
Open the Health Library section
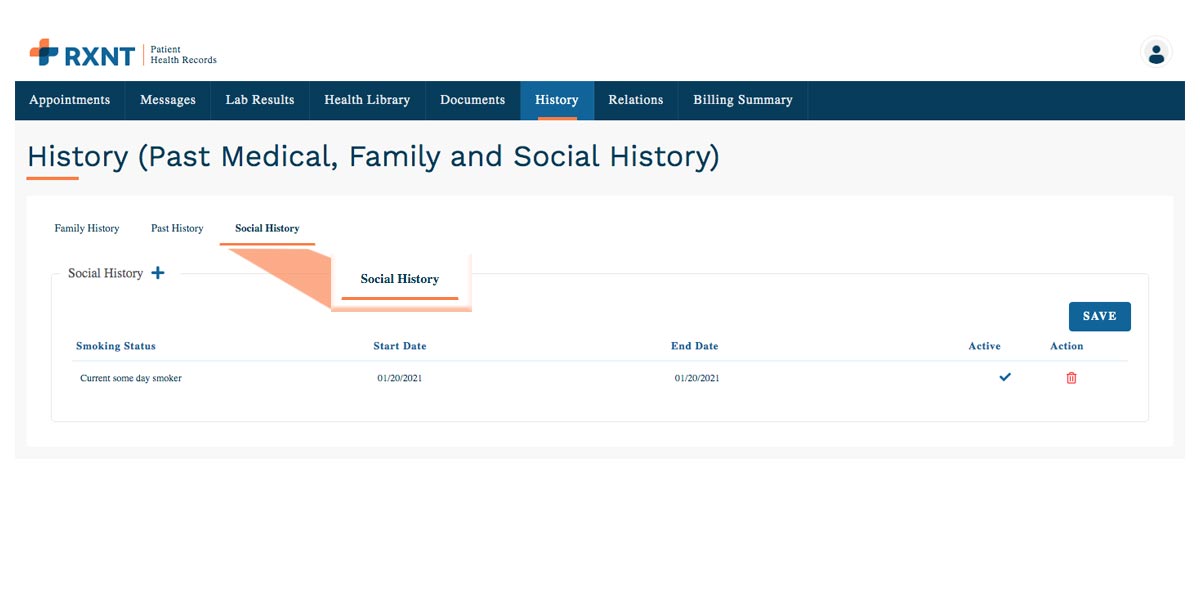point(367,100)
